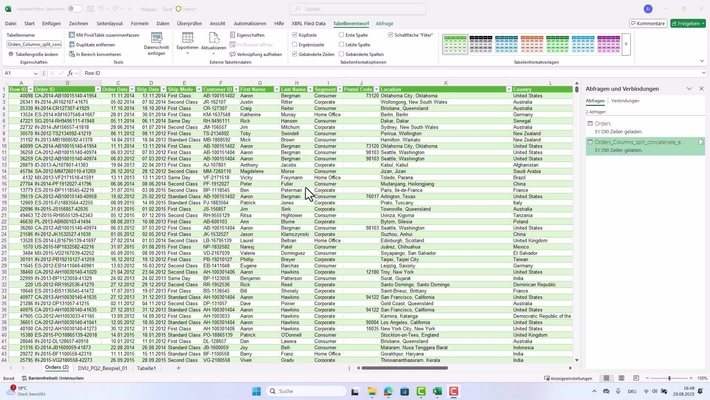Open the query file icon beside Orders_Columns_split query
This screenshot has width=710, height=400.
(700, 142)
